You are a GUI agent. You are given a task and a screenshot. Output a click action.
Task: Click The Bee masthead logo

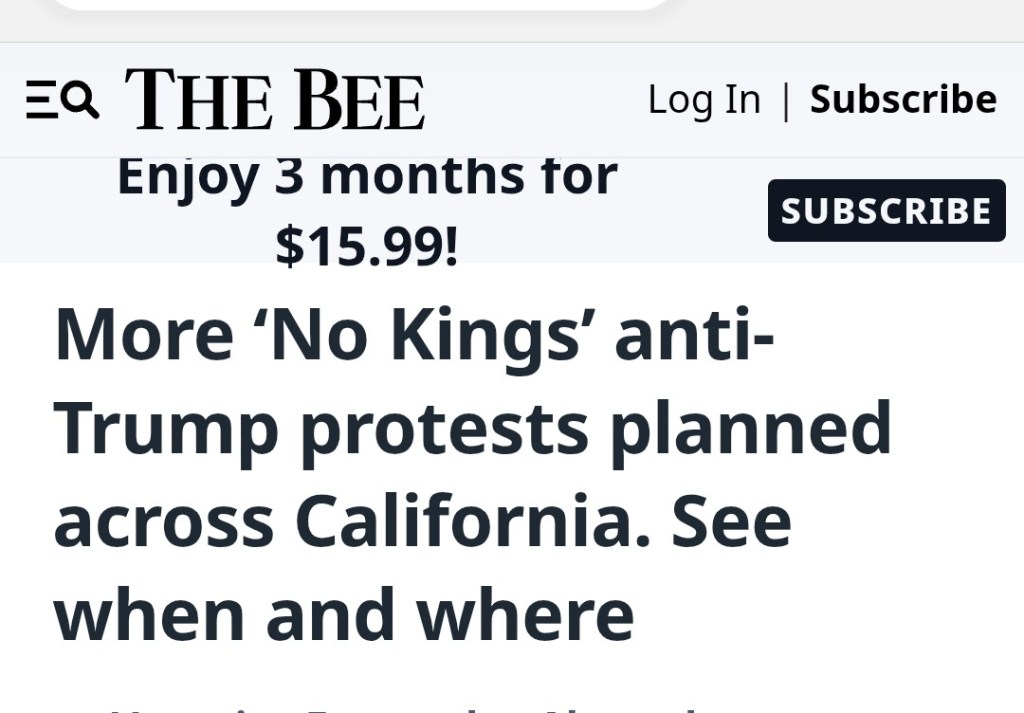(275, 100)
